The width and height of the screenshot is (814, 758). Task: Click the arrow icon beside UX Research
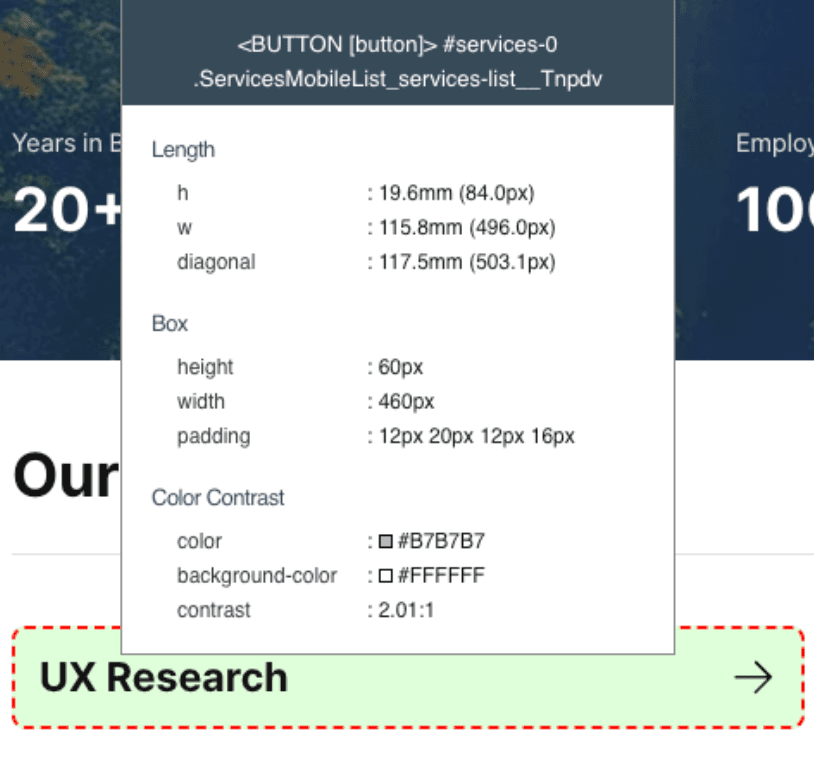(x=753, y=677)
